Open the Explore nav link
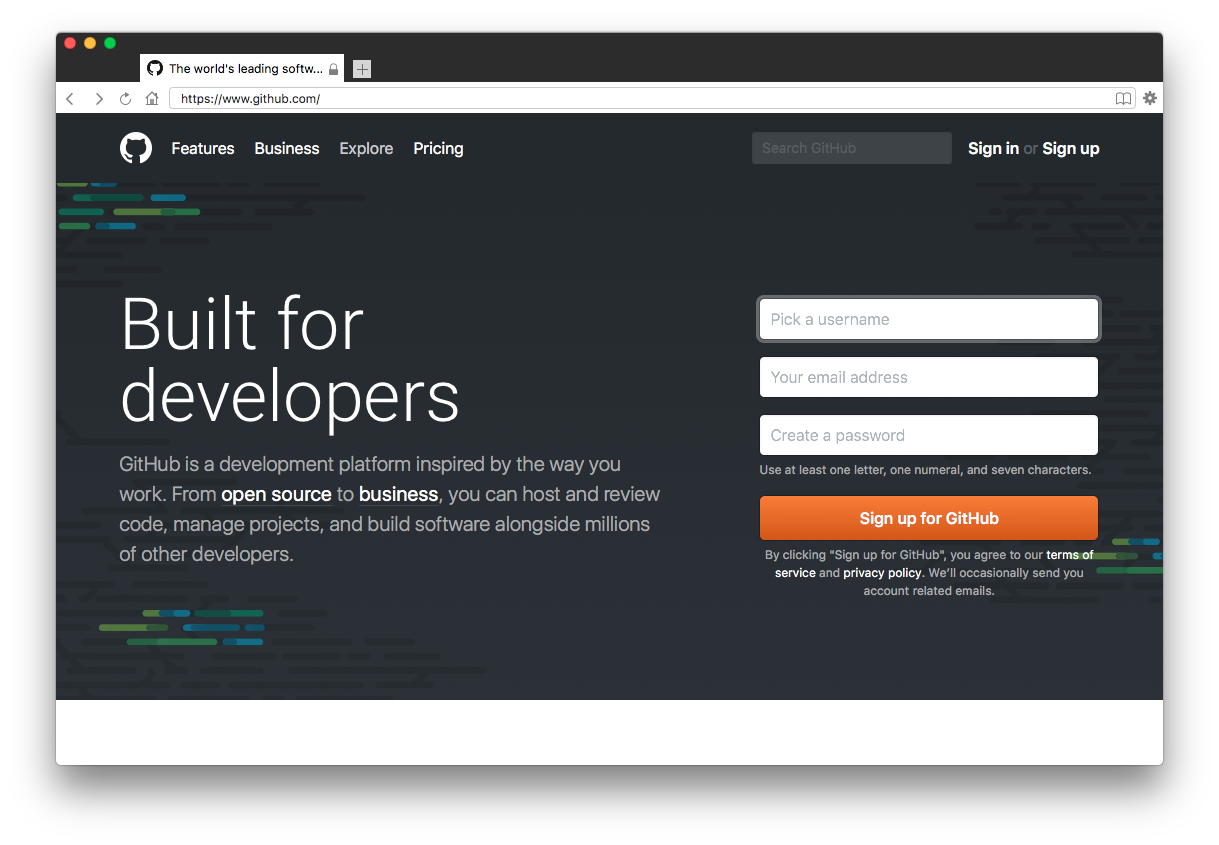The image size is (1219, 845). (x=366, y=148)
